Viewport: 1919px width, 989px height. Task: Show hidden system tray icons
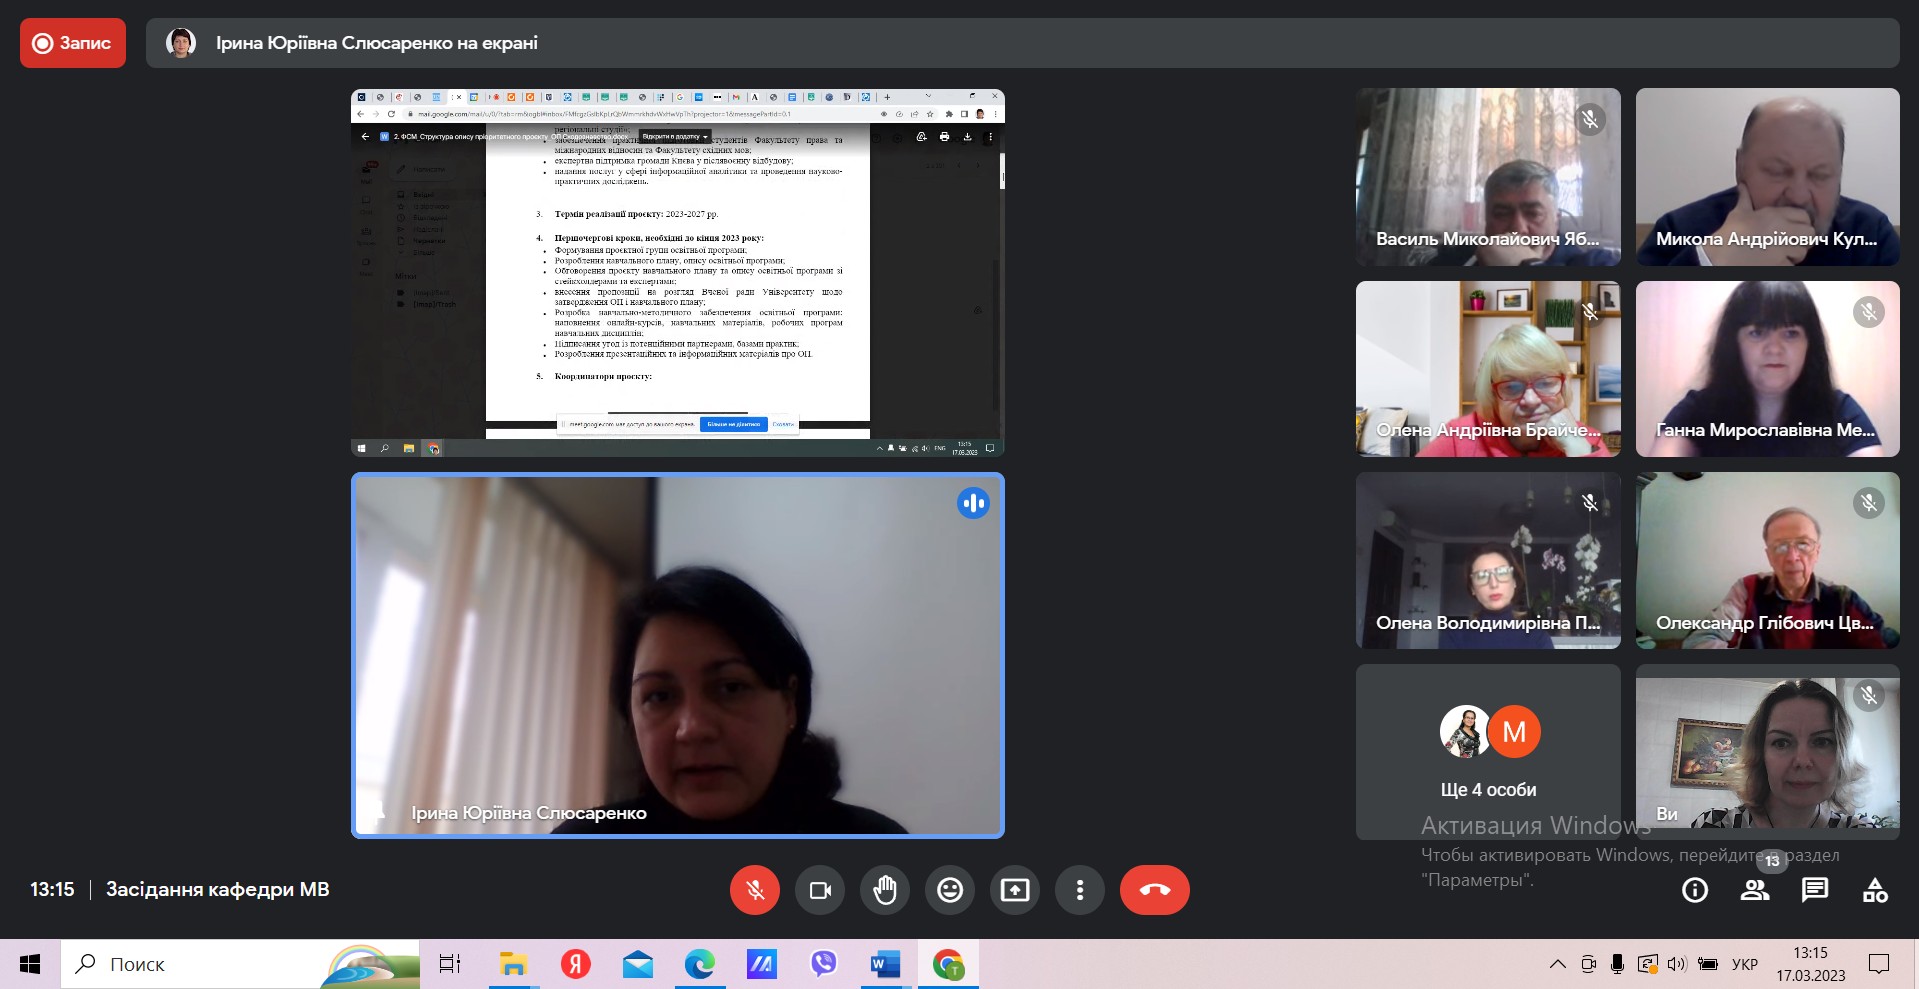[x=1557, y=964]
